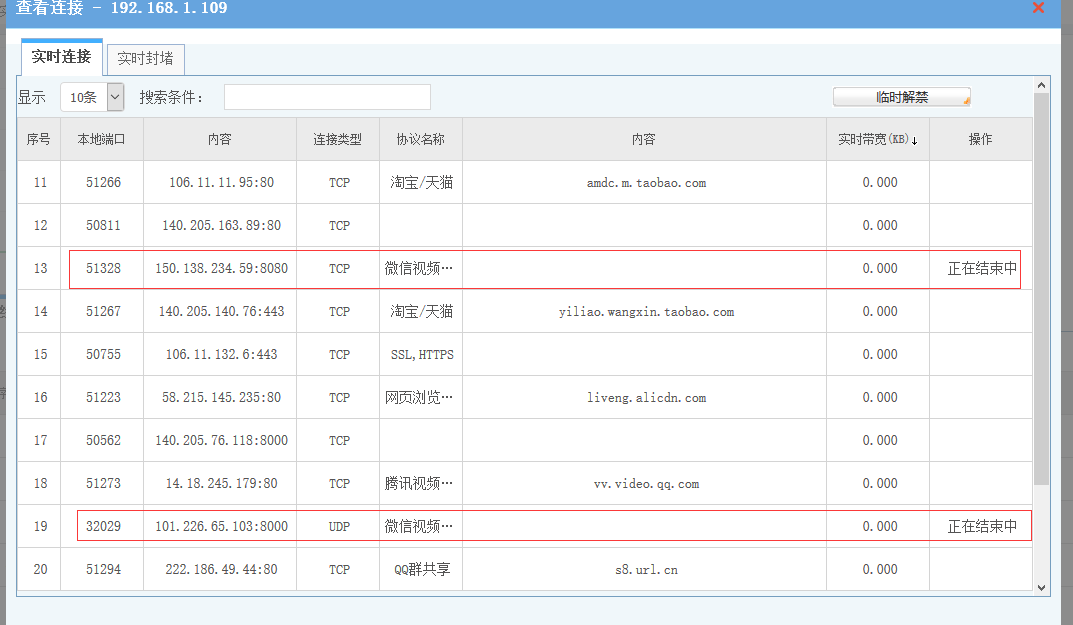
Task: Click the 操作 column header
Action: pyautogui.click(x=980, y=140)
